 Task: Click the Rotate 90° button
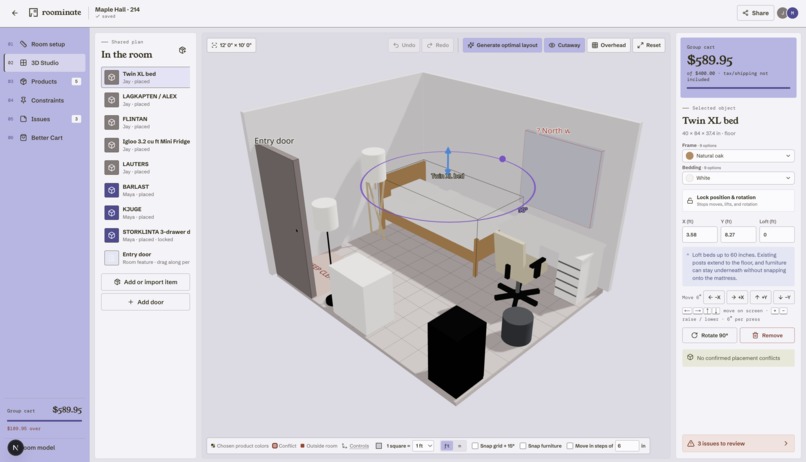(709, 335)
